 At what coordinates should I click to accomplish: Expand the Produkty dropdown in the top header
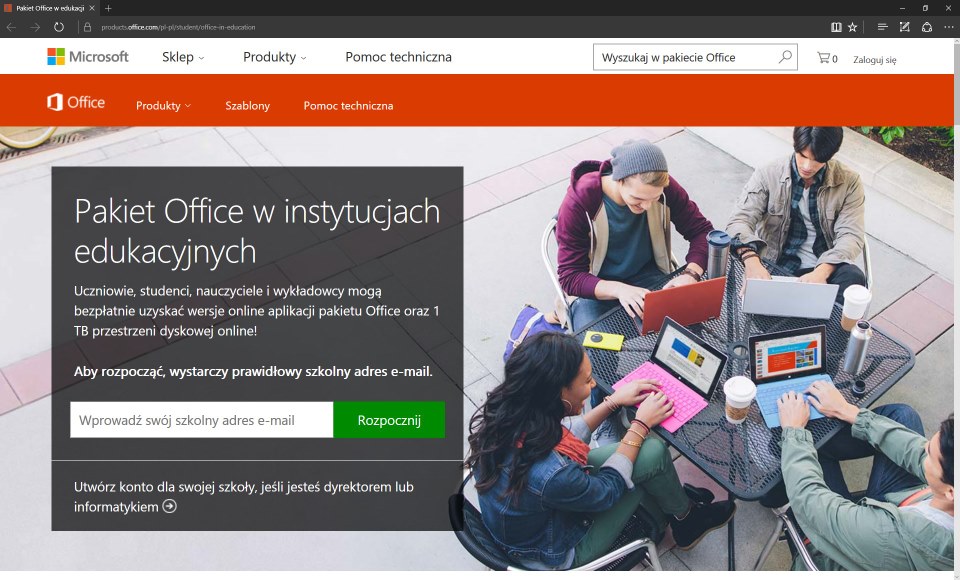click(275, 57)
